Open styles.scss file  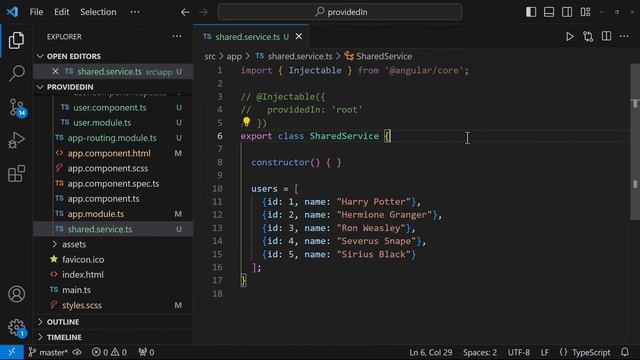tap(82, 305)
